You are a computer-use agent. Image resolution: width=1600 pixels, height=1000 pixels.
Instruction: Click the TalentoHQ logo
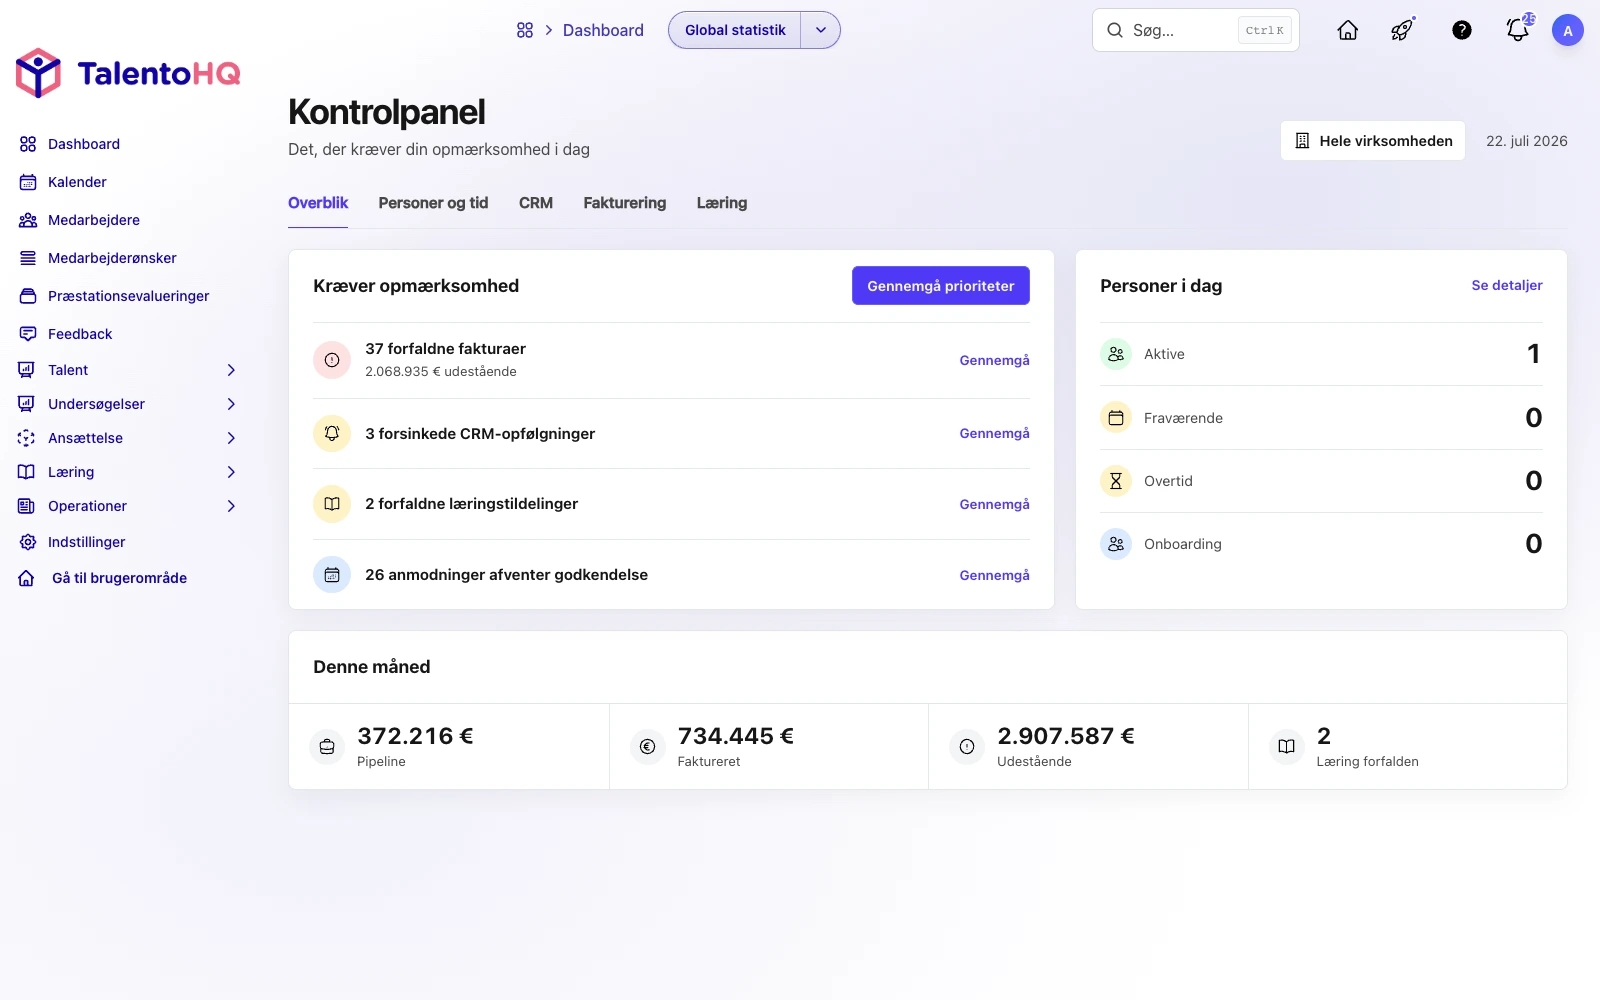(x=128, y=73)
